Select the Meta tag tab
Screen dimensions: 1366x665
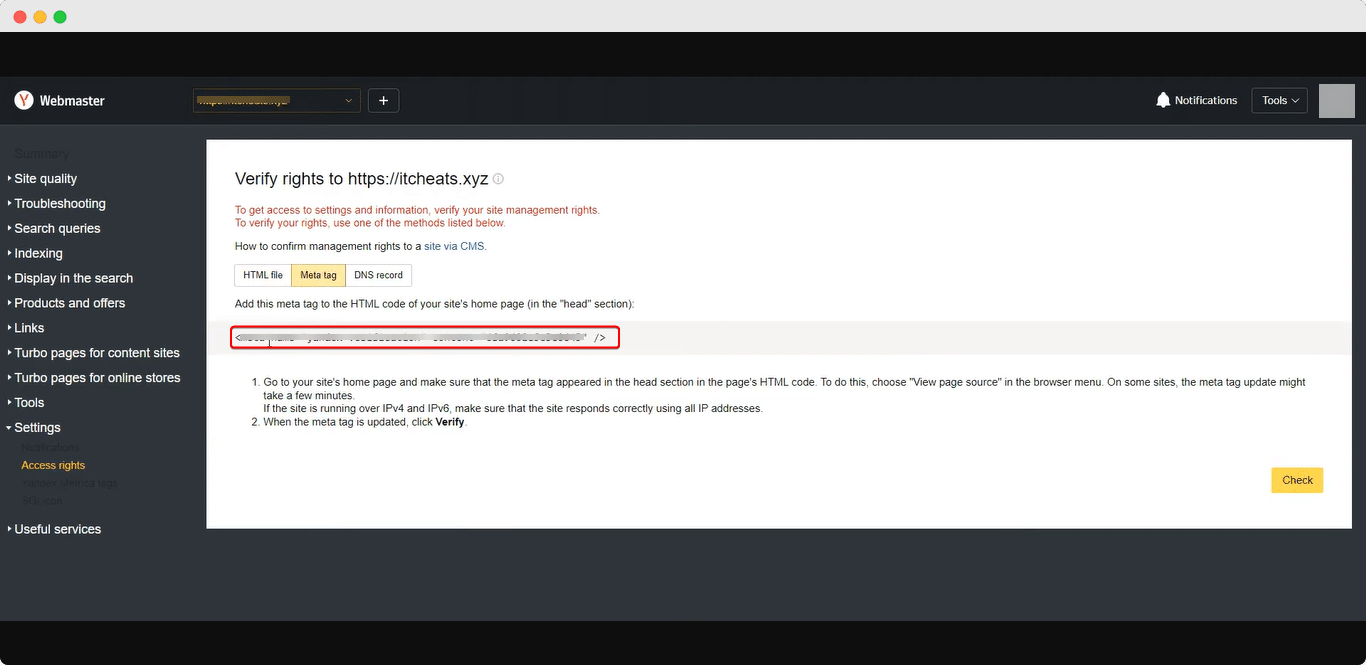tap(318, 275)
